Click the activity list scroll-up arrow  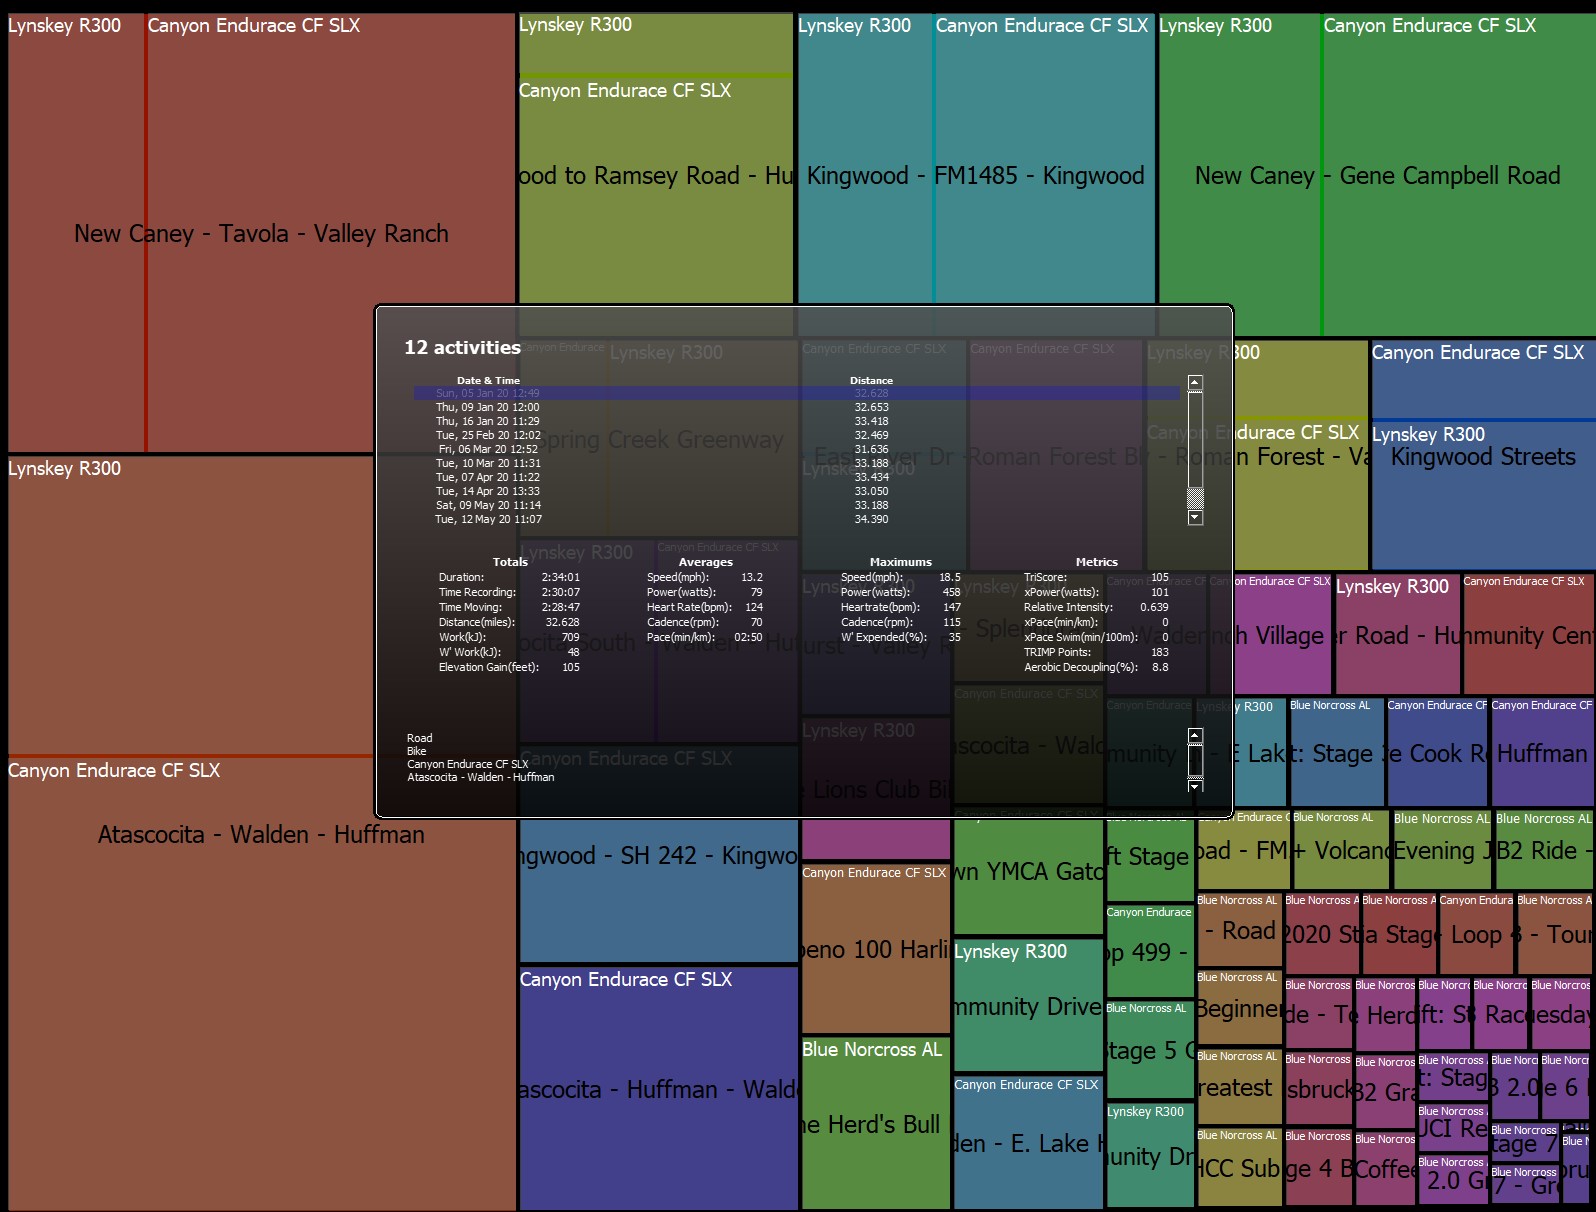coord(1195,383)
